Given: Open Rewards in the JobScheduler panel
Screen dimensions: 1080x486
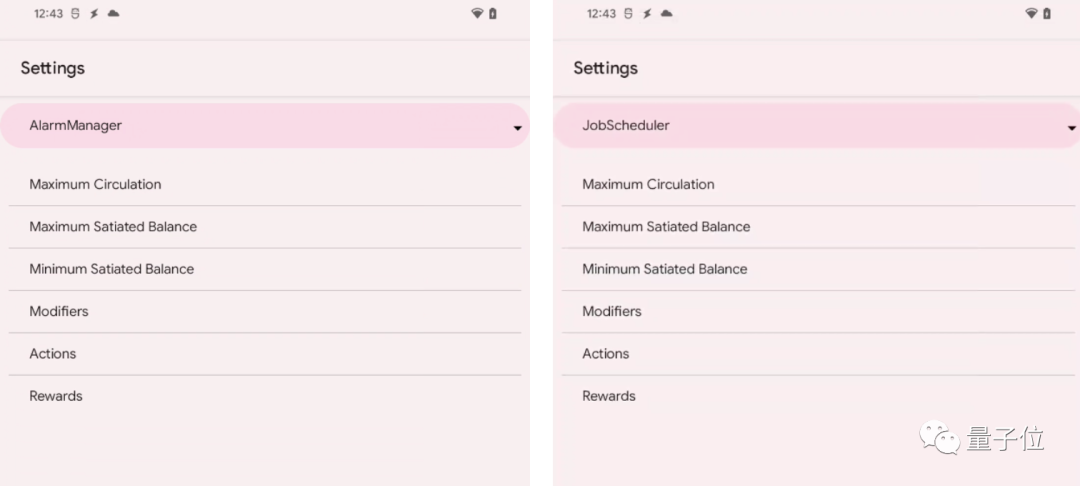Looking at the screenshot, I should (609, 396).
